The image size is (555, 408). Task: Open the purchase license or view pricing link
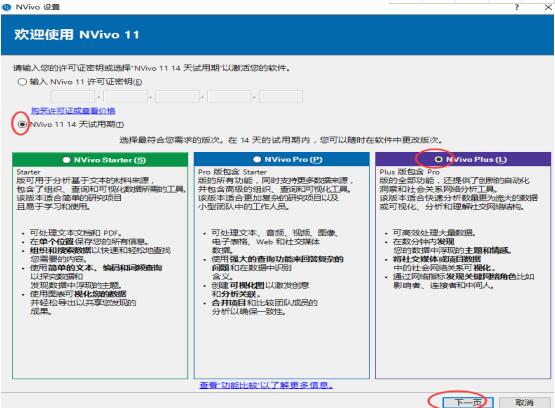click(73, 111)
